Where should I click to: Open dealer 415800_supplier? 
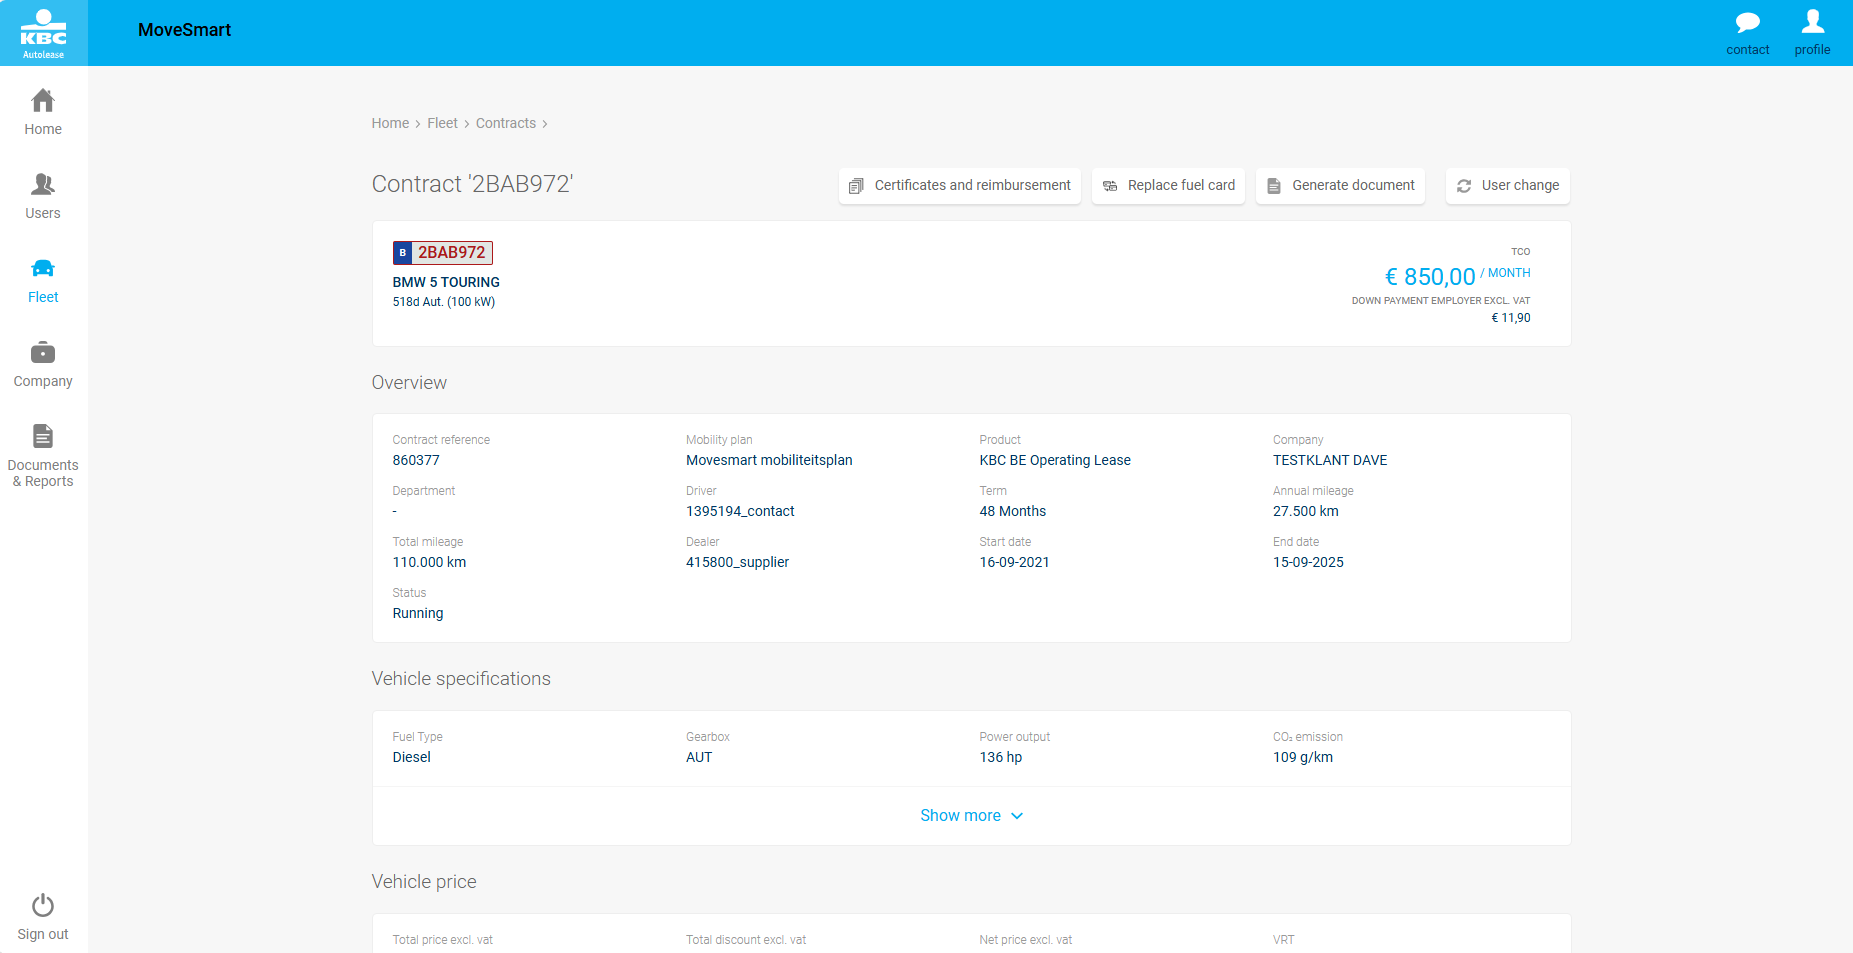point(737,563)
